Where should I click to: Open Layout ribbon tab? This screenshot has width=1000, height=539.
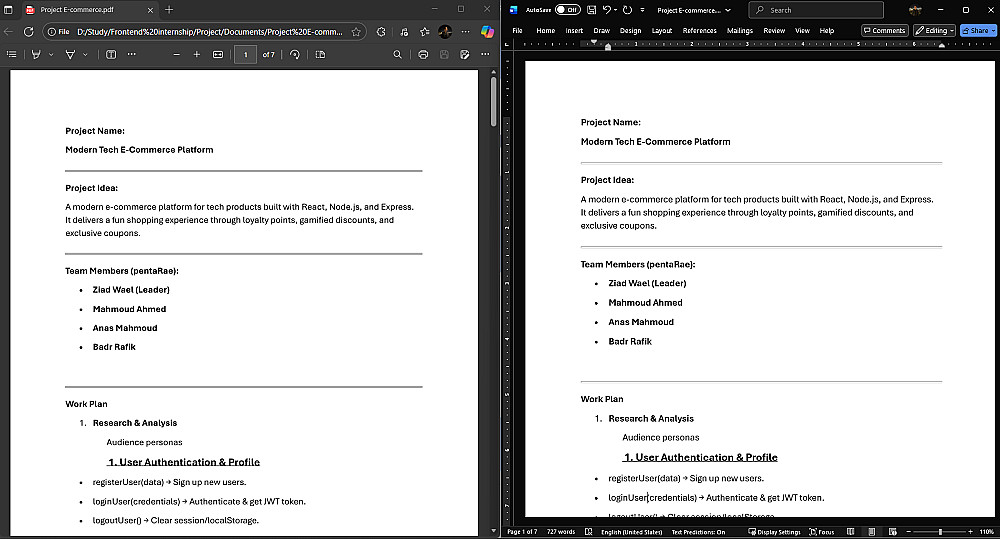click(x=661, y=31)
